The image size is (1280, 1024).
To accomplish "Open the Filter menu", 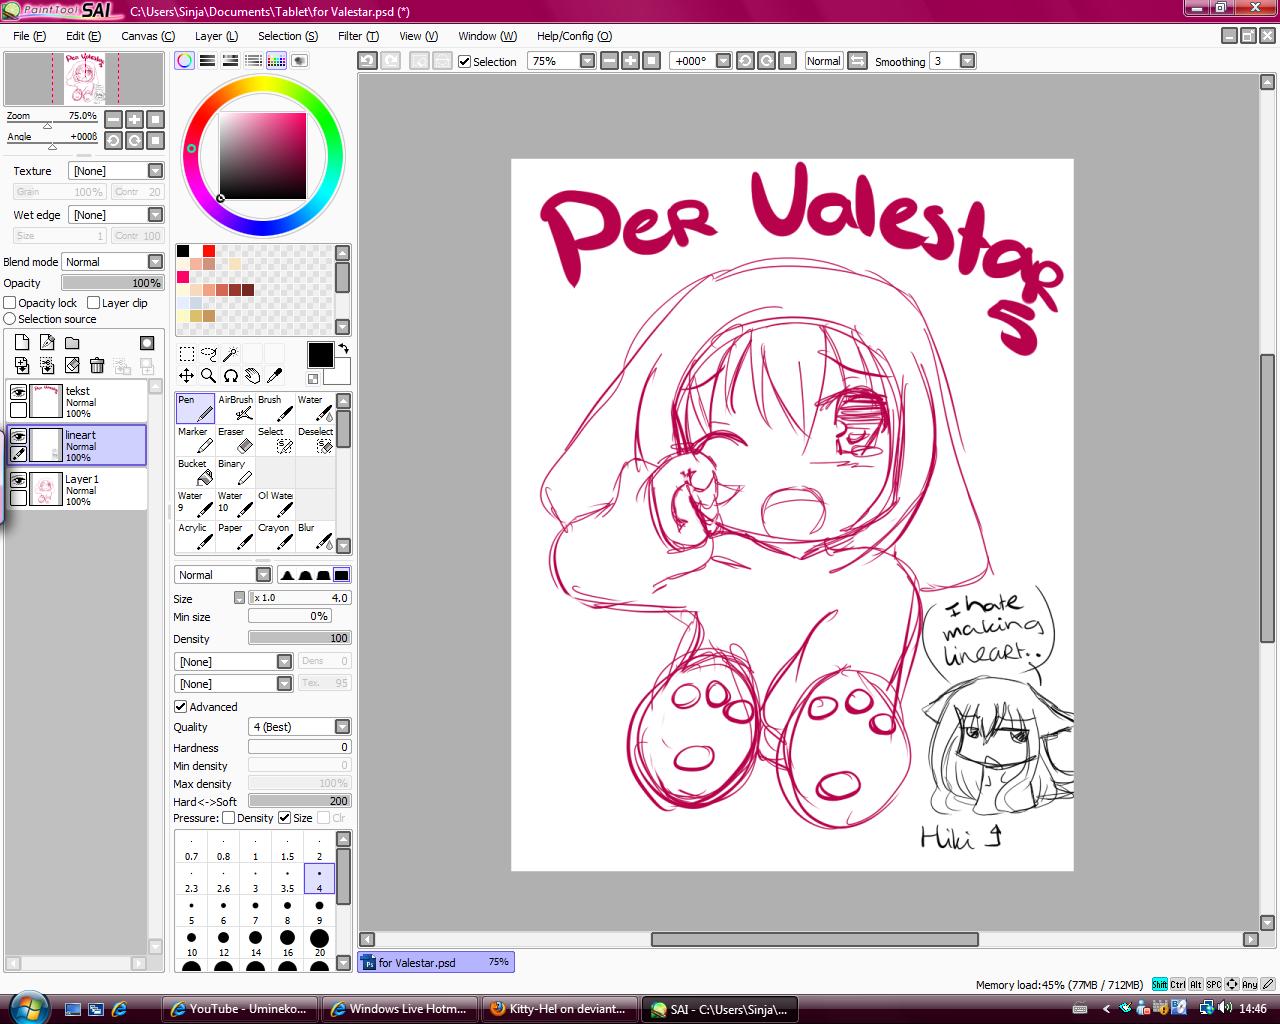I will [x=358, y=36].
